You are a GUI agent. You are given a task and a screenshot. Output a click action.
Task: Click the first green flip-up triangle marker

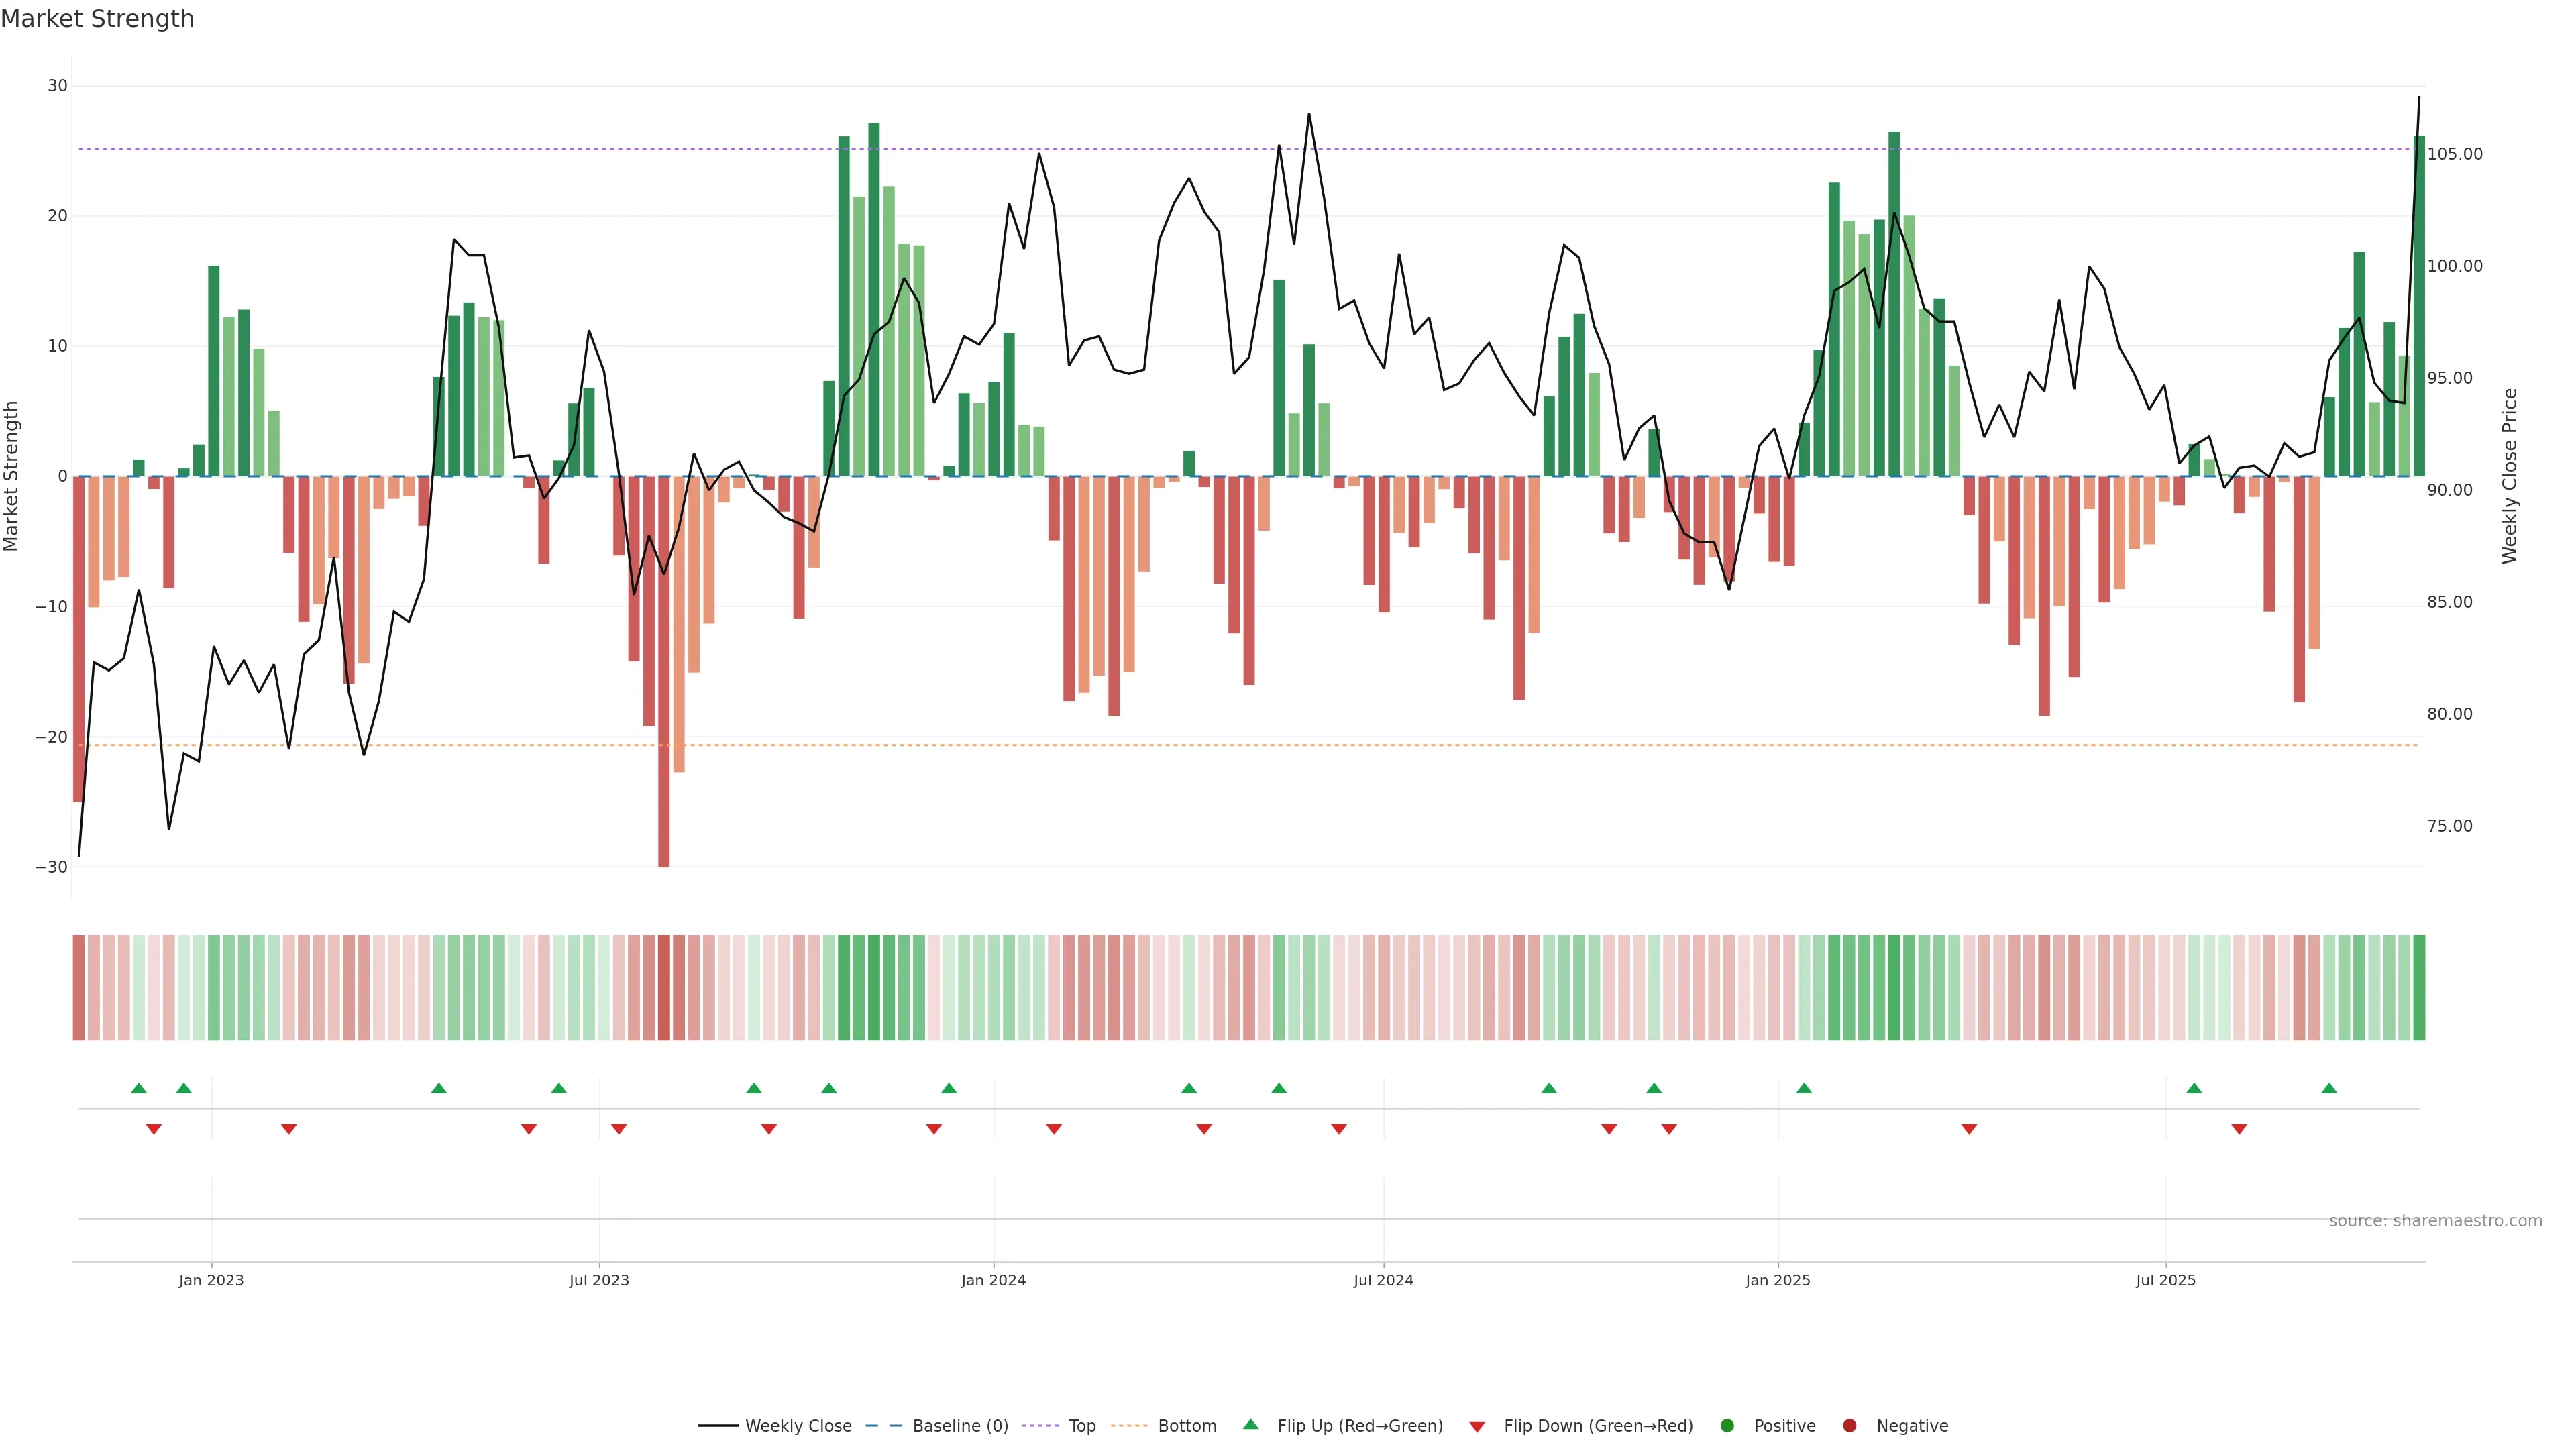pyautogui.click(x=139, y=1088)
